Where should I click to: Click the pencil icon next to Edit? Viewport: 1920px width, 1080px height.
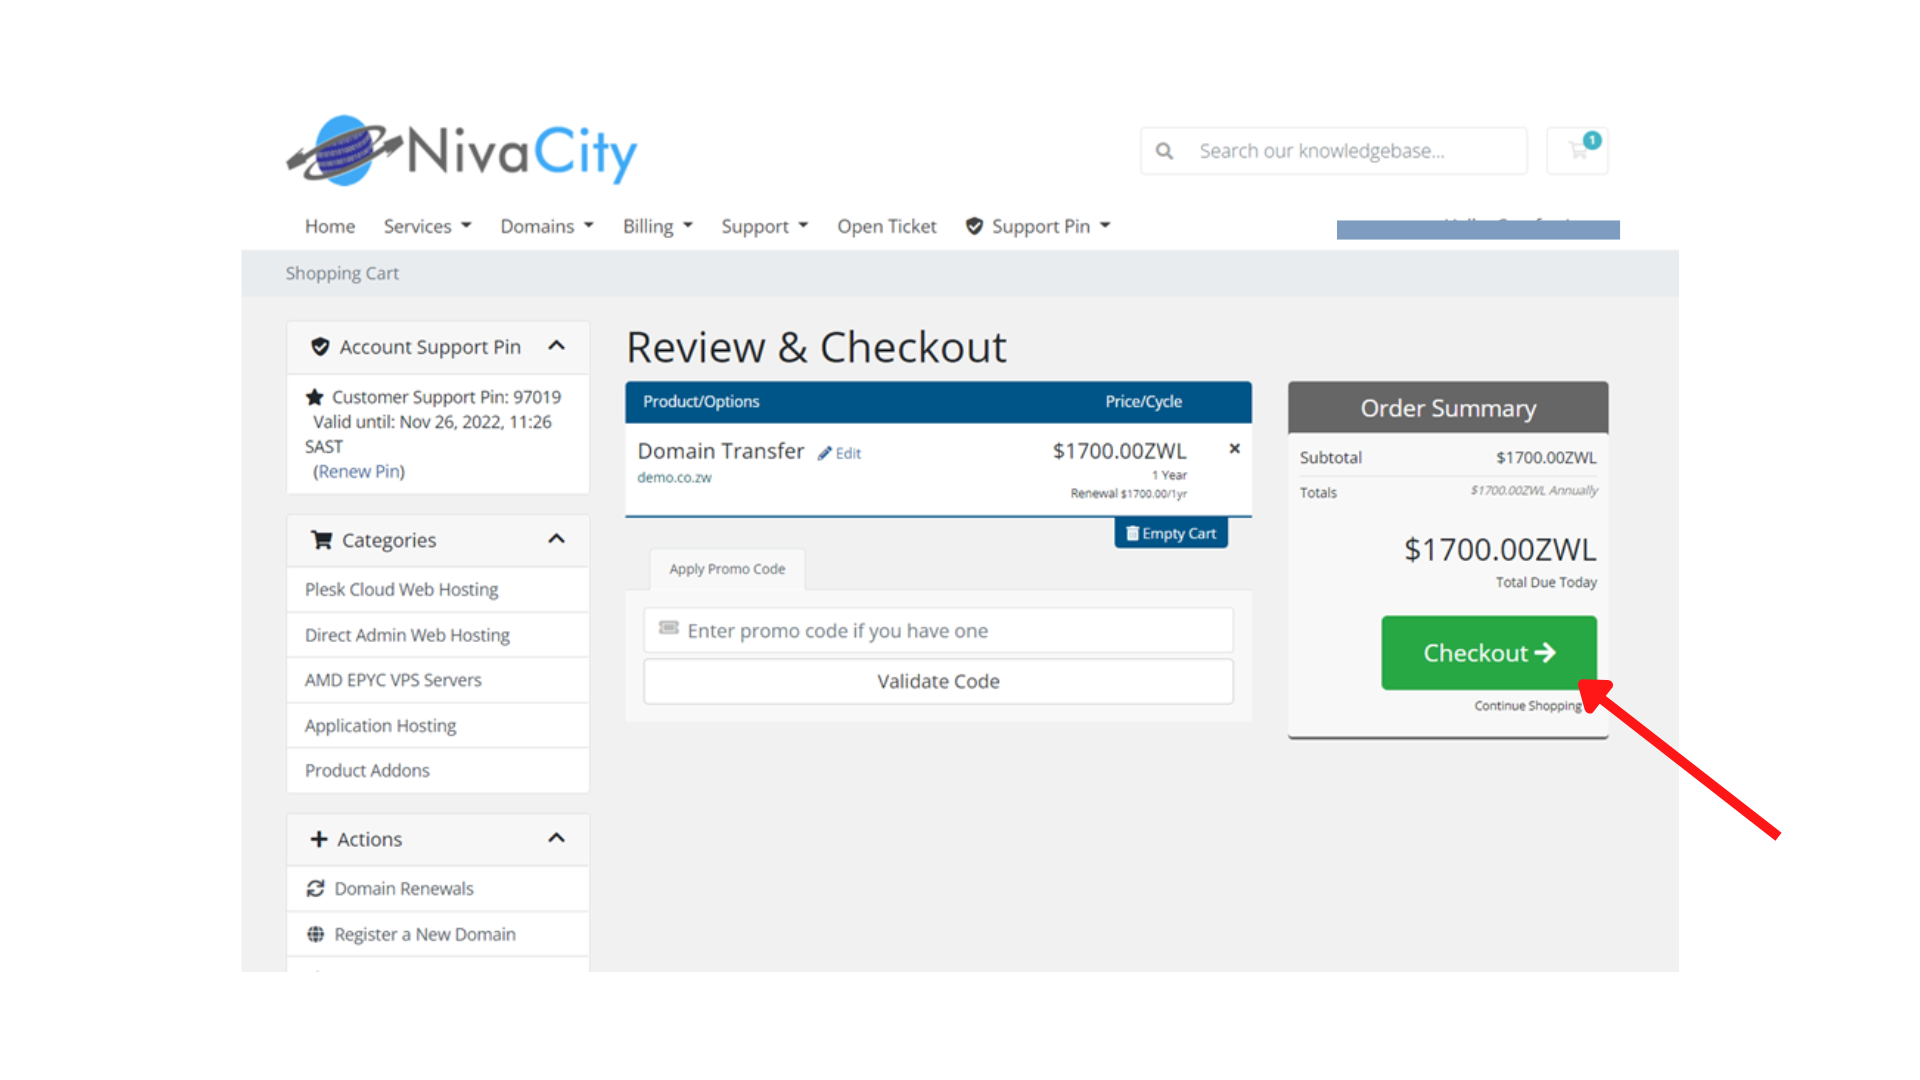coord(825,453)
